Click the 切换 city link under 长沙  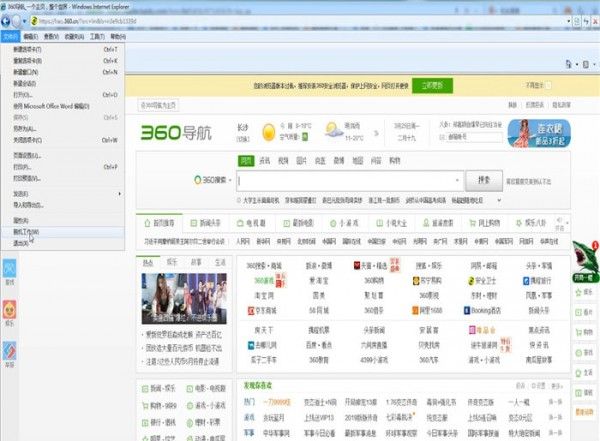(x=243, y=139)
